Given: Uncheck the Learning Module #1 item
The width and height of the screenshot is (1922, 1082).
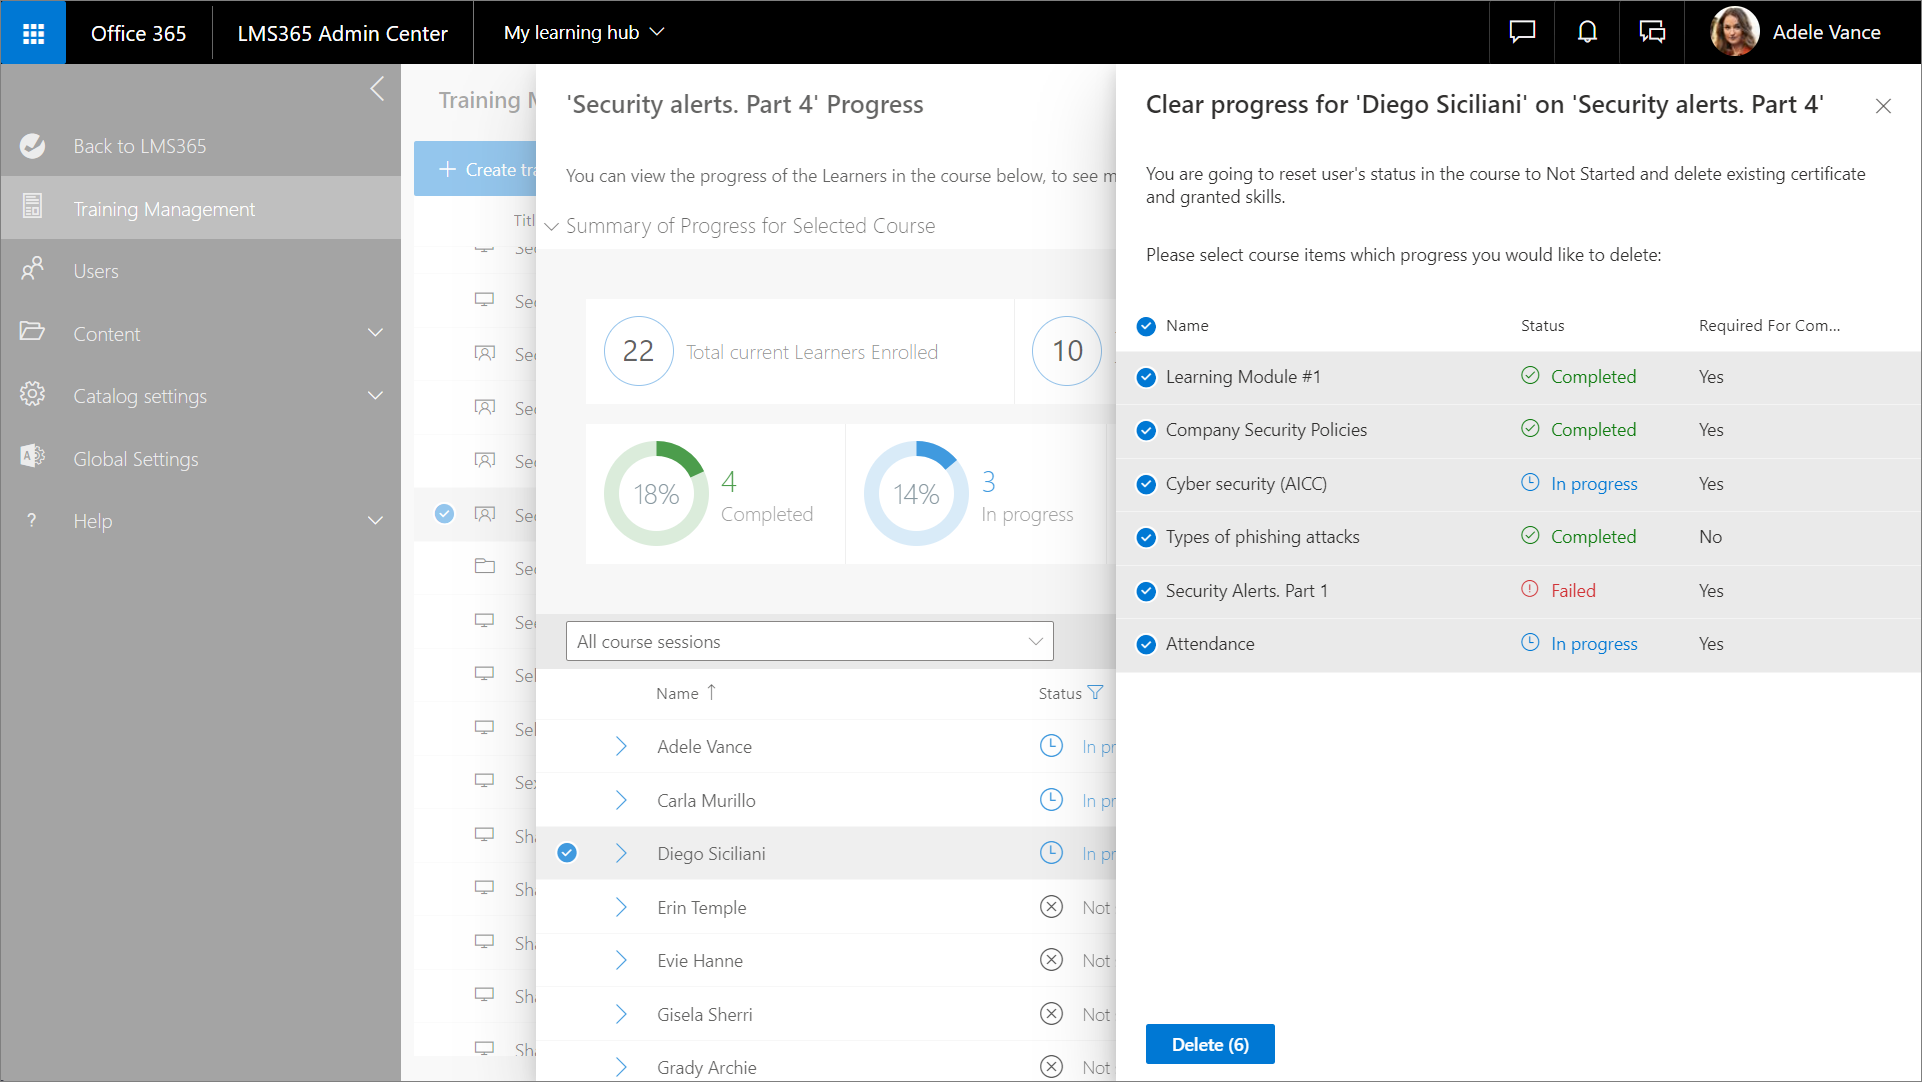Looking at the screenshot, I should (x=1147, y=378).
